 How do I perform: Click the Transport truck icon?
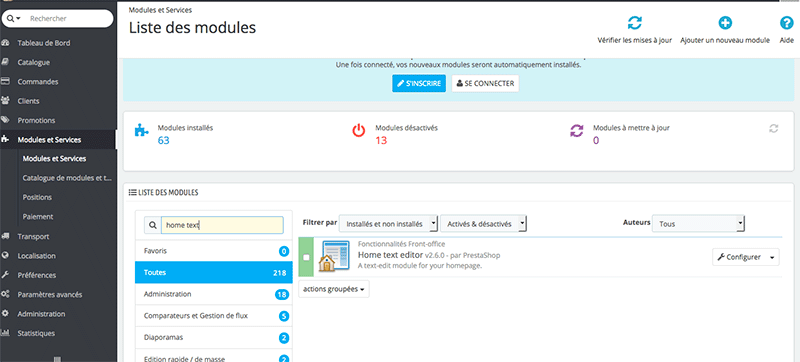(x=6, y=237)
